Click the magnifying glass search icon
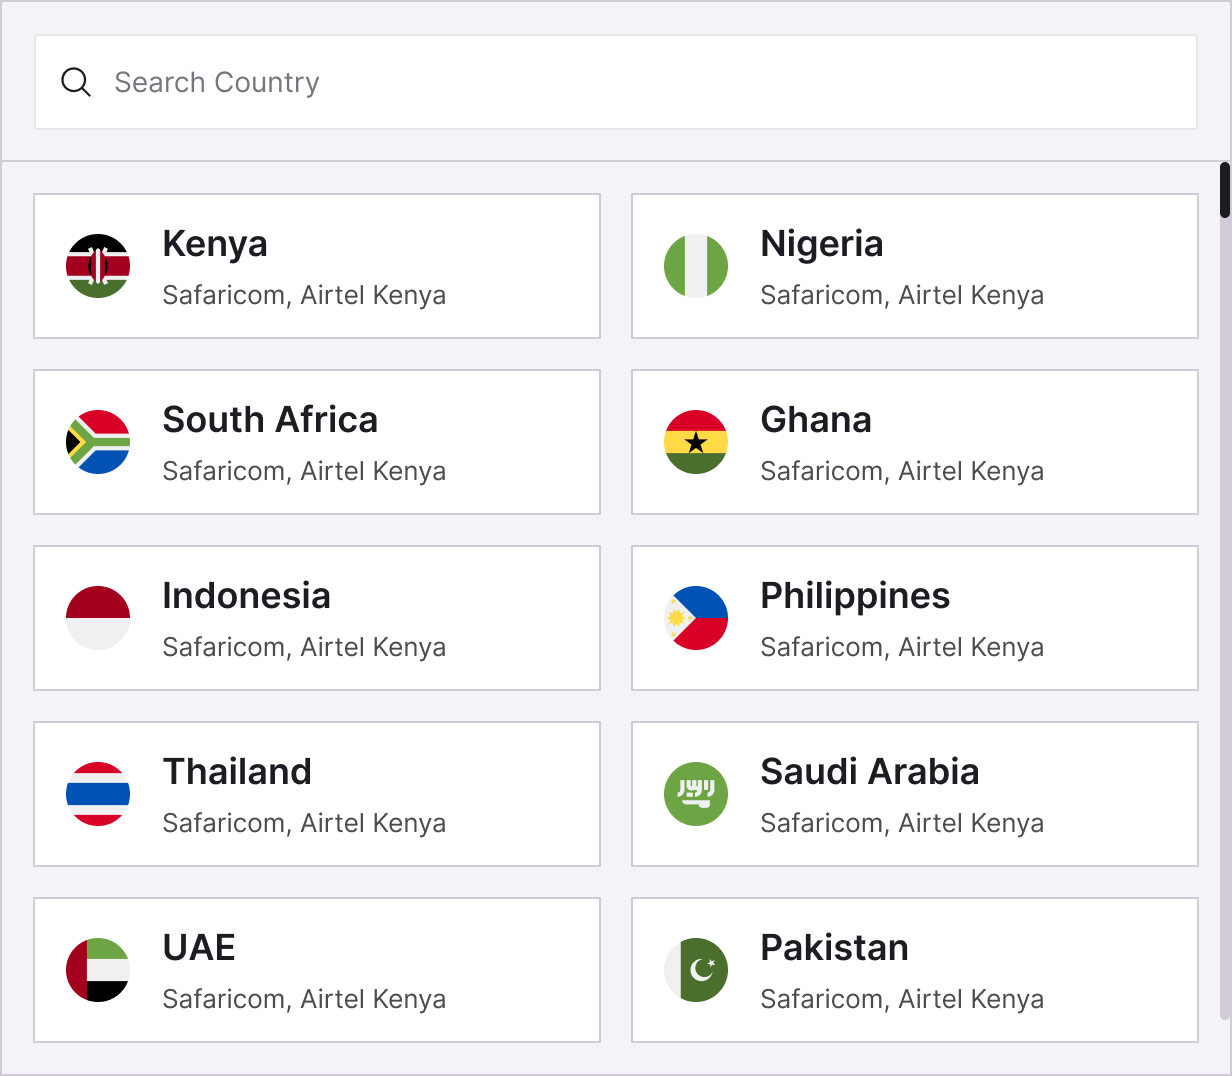This screenshot has height=1076, width=1232. point(76,82)
